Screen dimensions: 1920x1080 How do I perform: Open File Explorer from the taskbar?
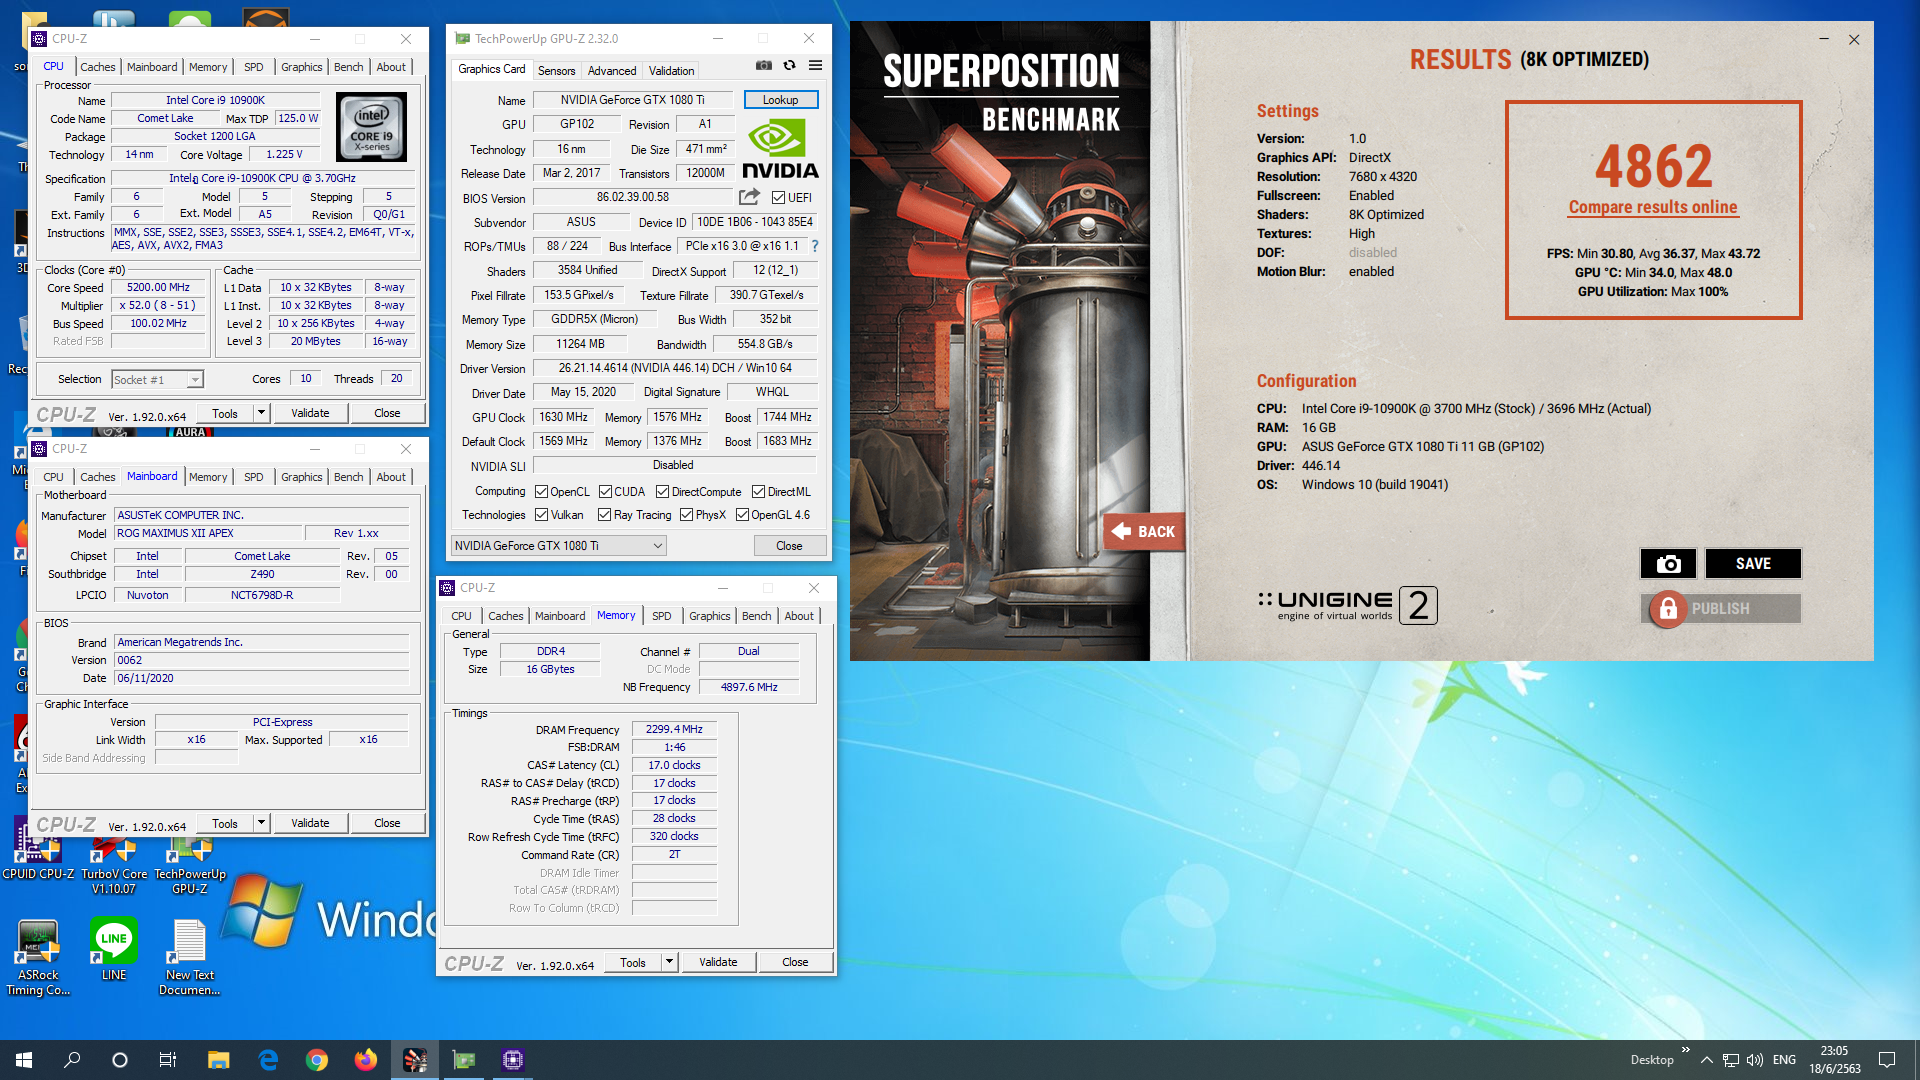[x=218, y=1060]
